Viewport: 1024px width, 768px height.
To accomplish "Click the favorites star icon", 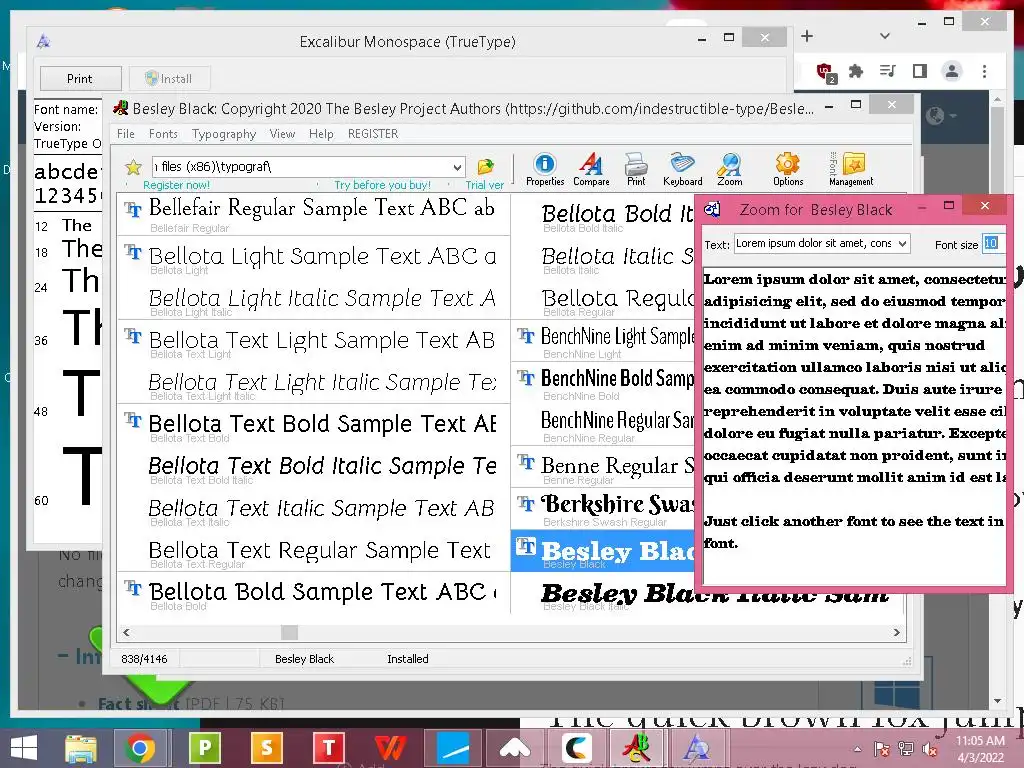I will click(x=133, y=167).
